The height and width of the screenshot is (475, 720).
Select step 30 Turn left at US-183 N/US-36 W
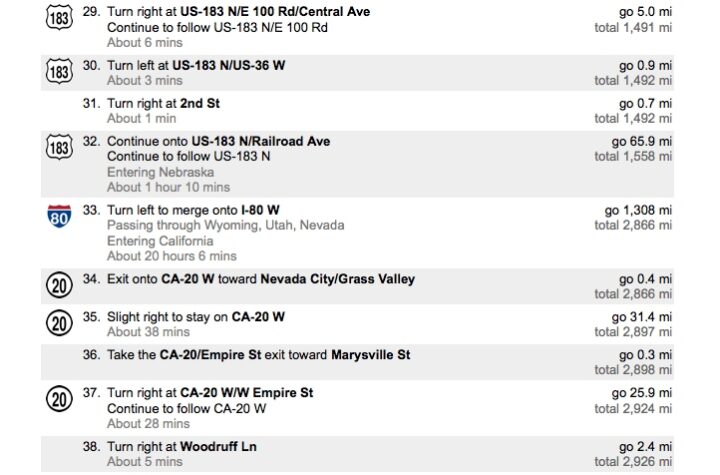(357, 73)
